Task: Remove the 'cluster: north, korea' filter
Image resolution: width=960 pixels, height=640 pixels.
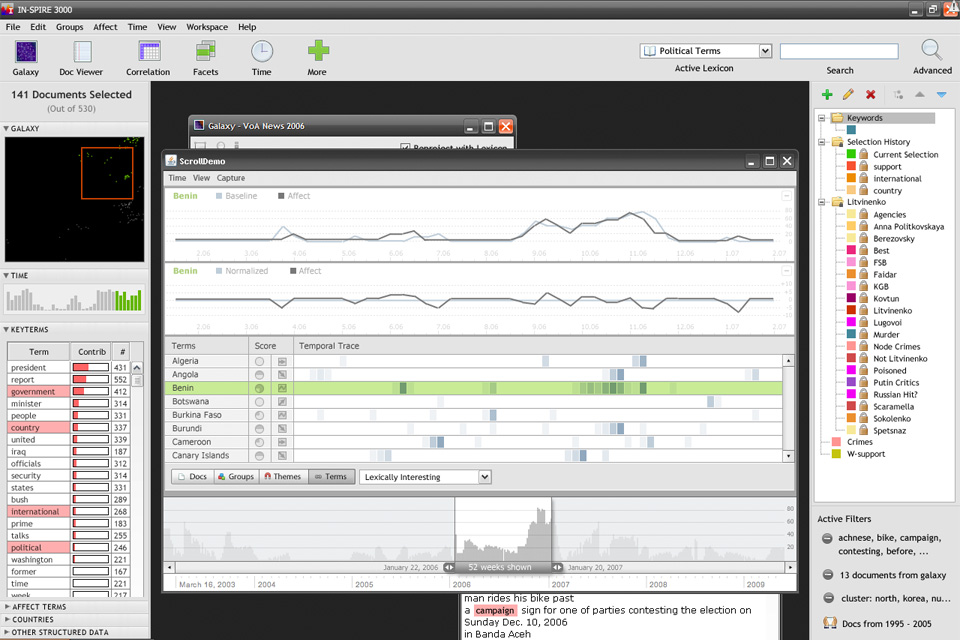Action: [x=827, y=598]
